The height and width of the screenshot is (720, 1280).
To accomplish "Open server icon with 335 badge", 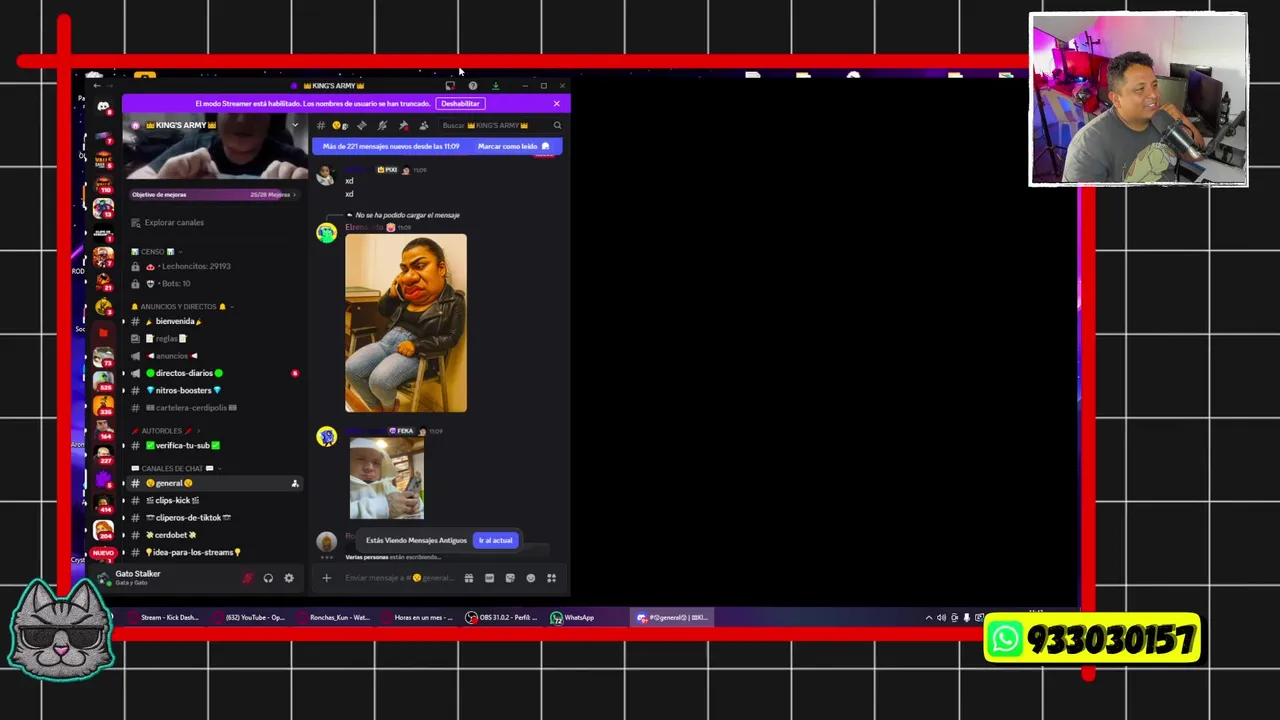I will [x=103, y=405].
